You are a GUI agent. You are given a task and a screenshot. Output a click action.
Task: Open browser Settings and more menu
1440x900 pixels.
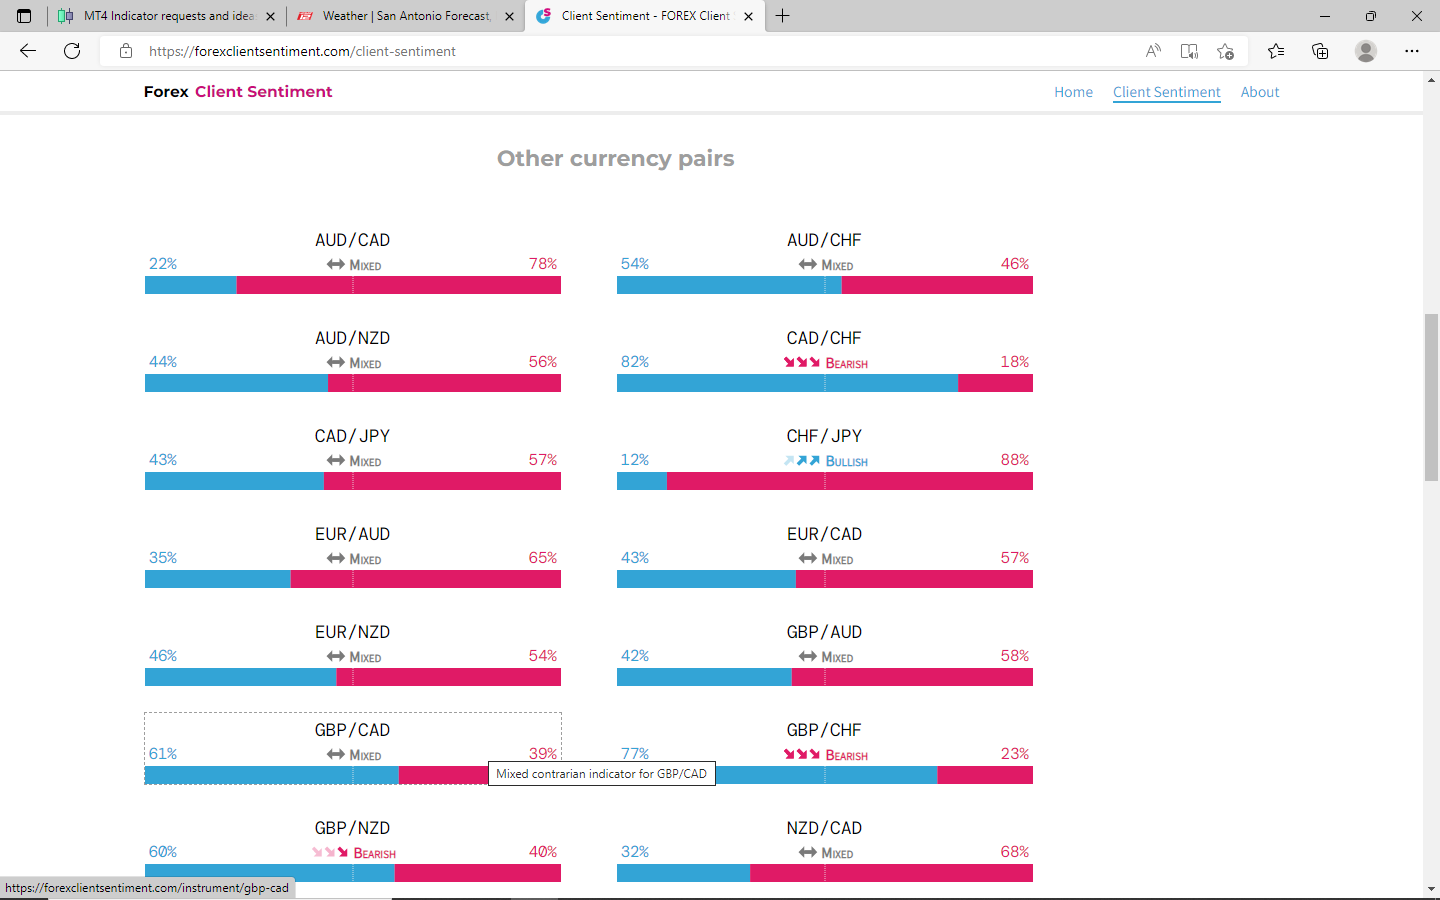pyautogui.click(x=1412, y=51)
